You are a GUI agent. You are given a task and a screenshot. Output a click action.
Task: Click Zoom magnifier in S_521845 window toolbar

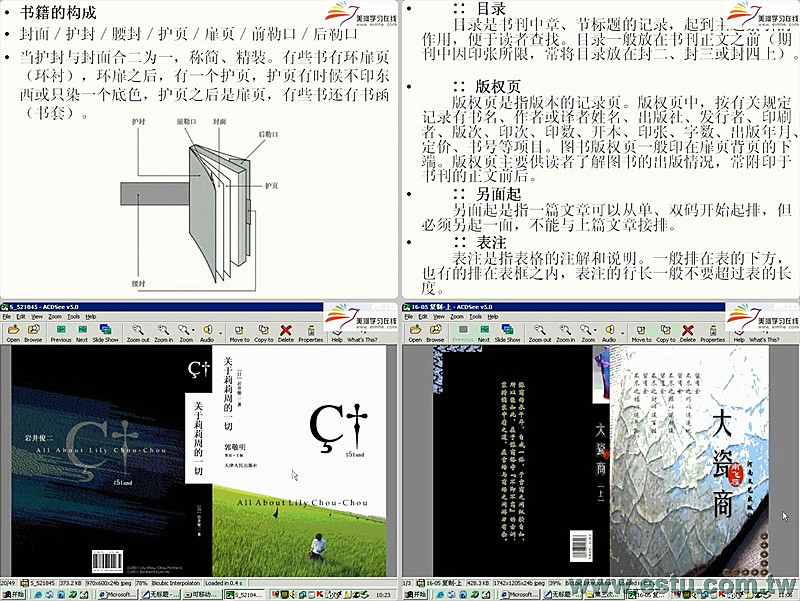[x=184, y=333]
